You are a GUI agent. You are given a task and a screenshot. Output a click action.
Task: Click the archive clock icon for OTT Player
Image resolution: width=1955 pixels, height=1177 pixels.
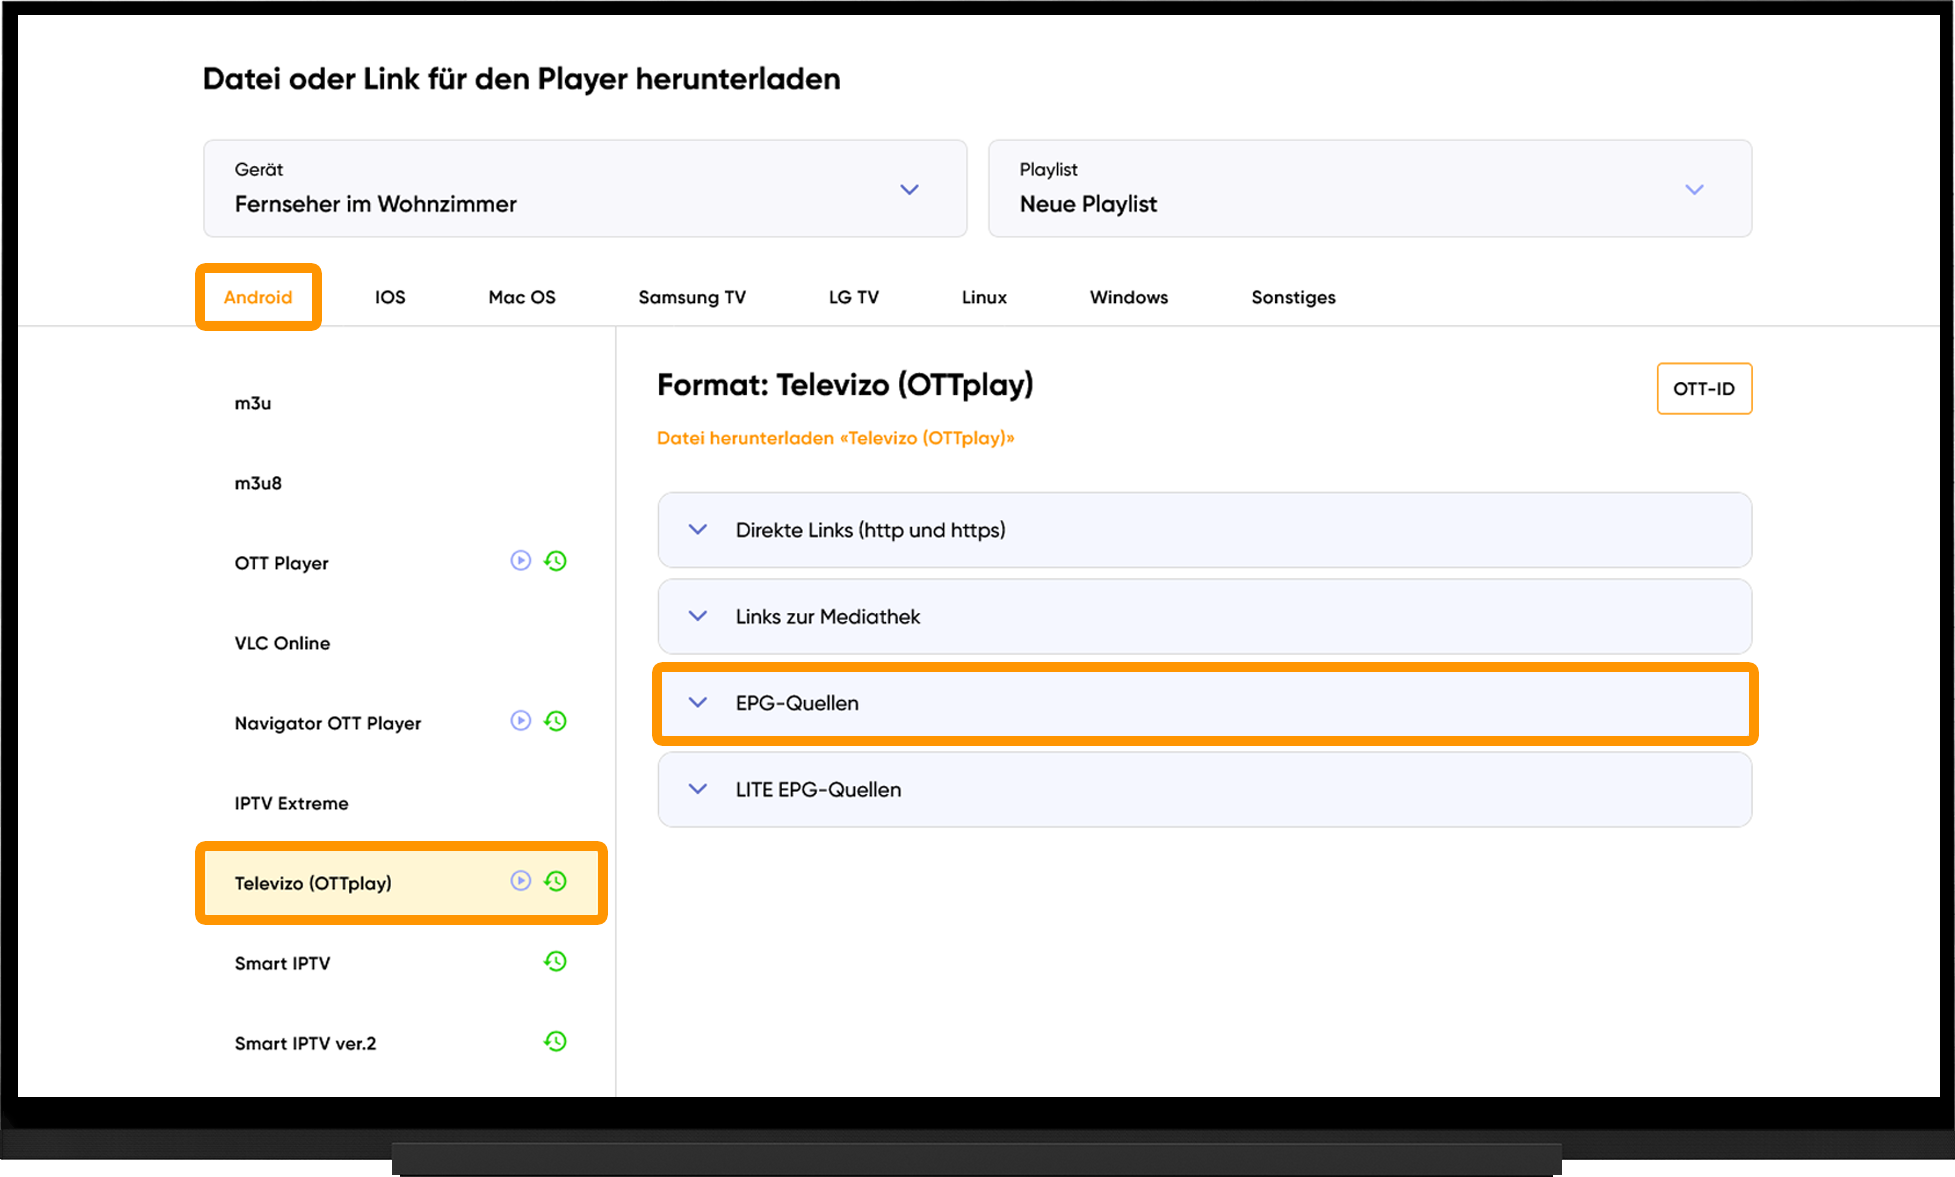[556, 561]
